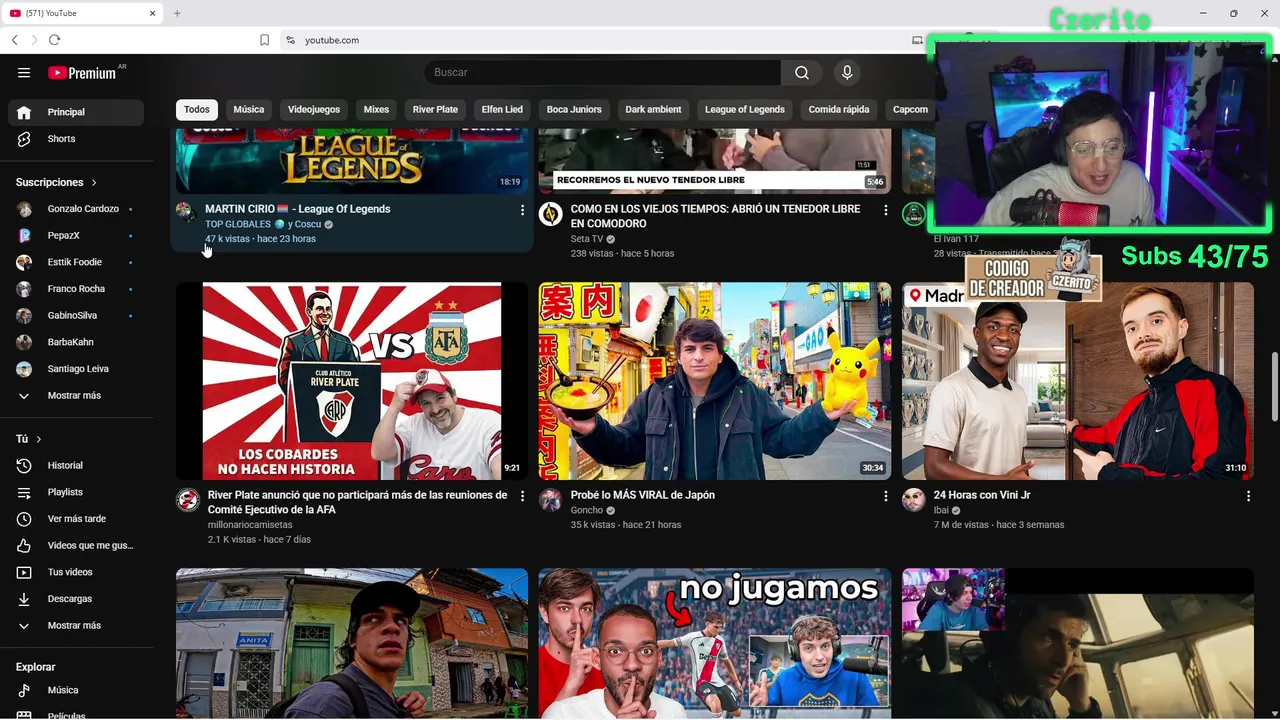Open PepazX subscription channel
Viewport: 1280px width, 720px height.
(76, 236)
